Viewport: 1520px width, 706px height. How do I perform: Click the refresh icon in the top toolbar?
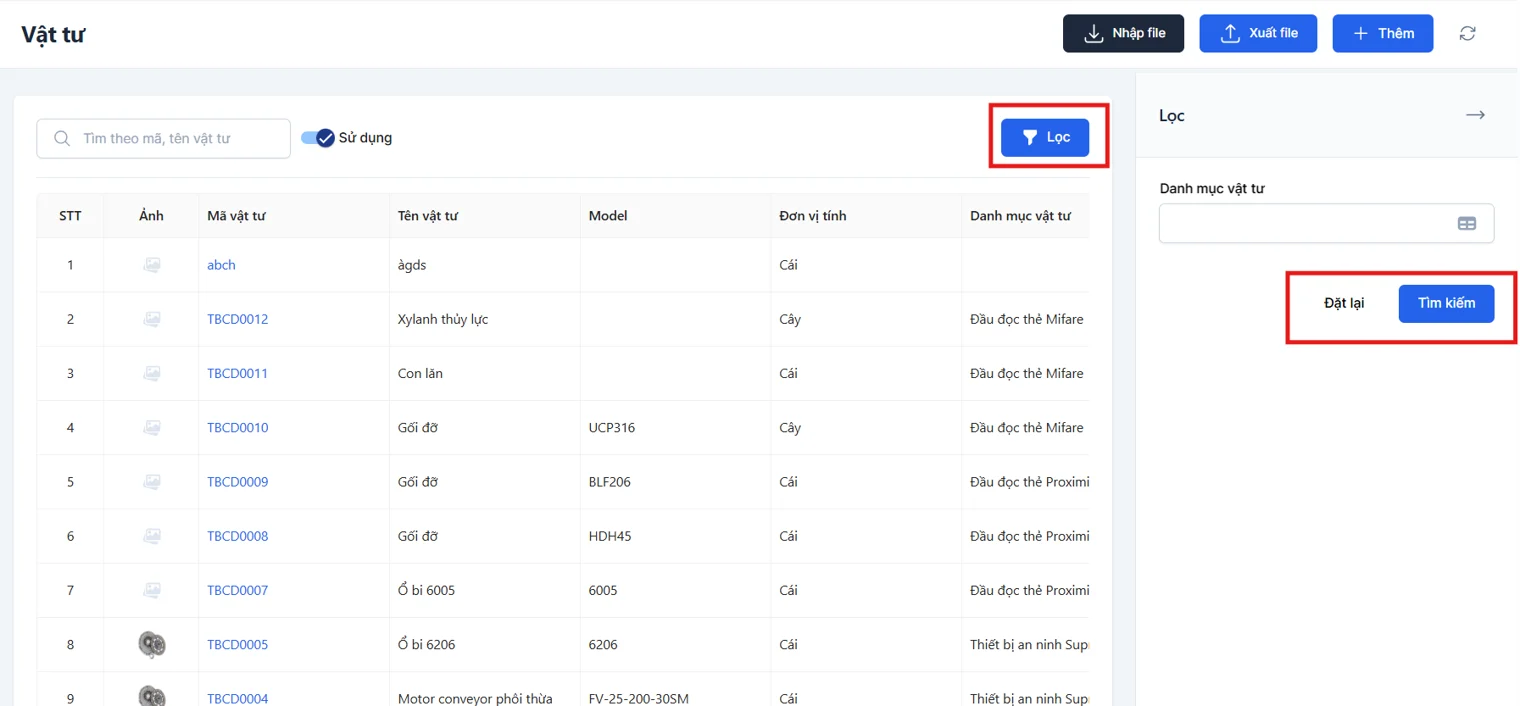[x=1467, y=33]
